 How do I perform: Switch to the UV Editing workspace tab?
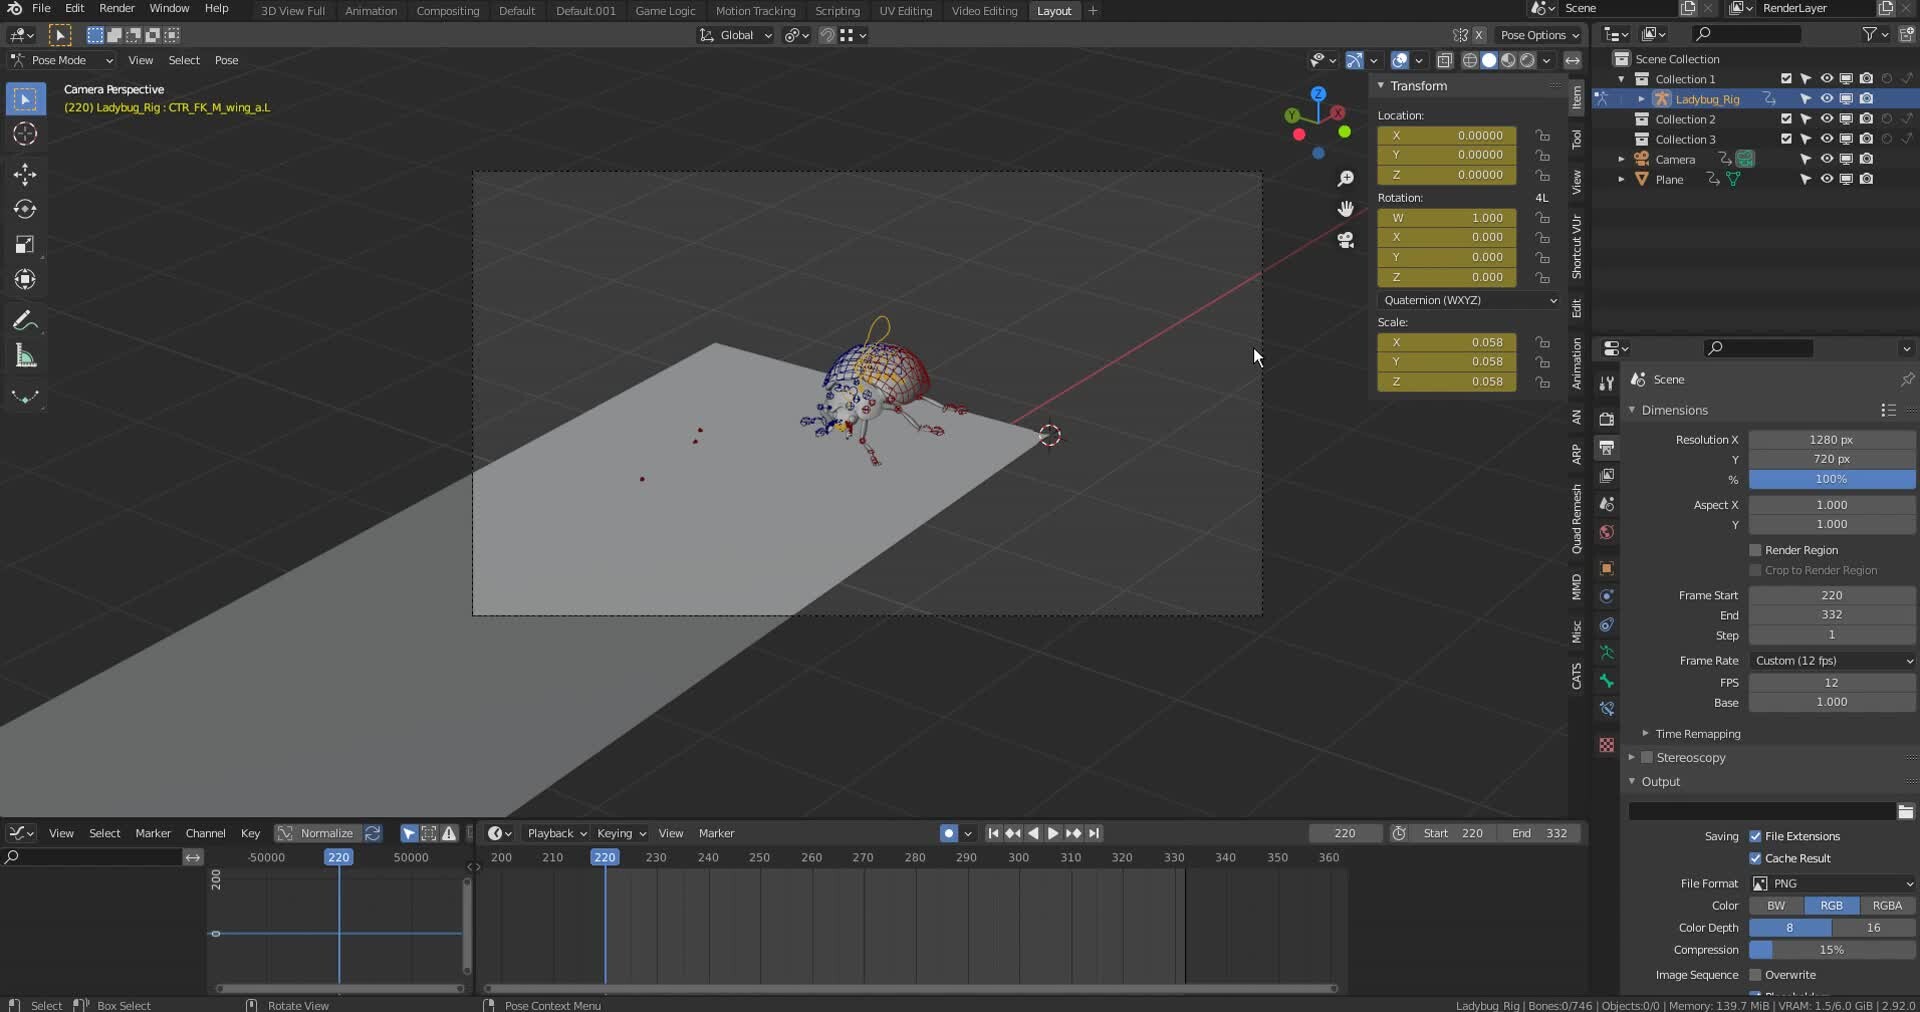point(905,11)
